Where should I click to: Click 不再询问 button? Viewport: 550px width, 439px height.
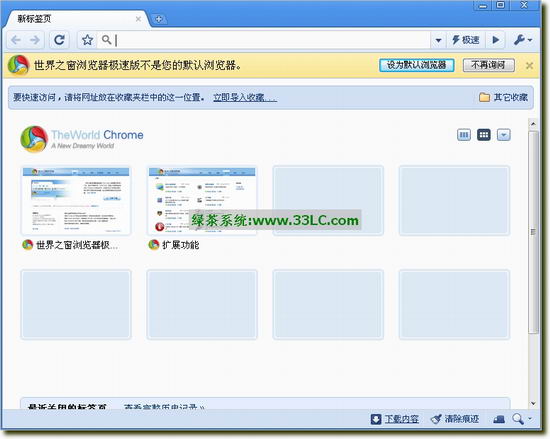click(489, 65)
